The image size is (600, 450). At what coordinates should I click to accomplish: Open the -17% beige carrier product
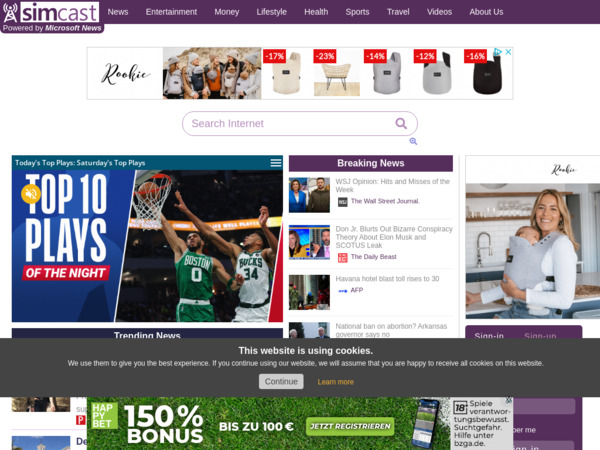point(287,73)
